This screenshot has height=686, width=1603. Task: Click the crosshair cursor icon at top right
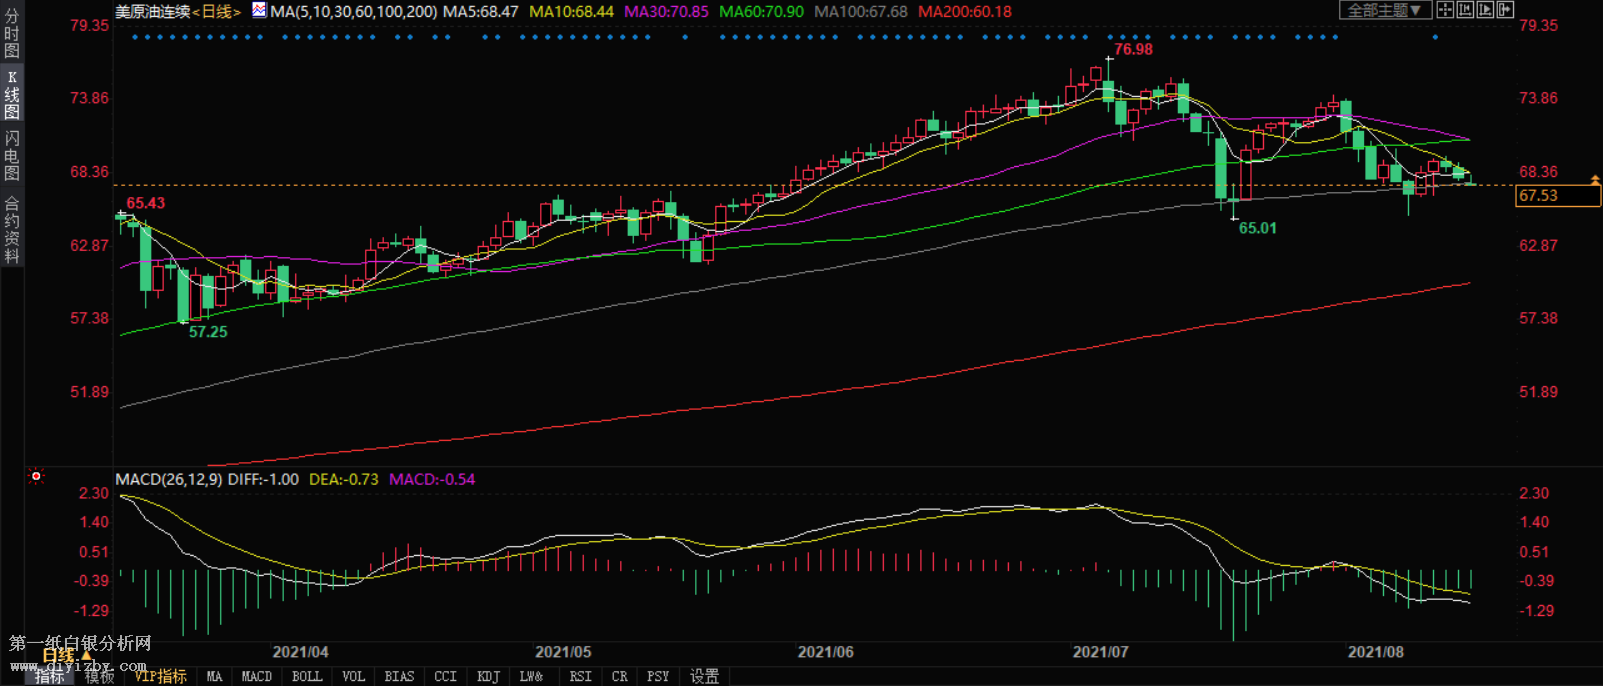1445,10
